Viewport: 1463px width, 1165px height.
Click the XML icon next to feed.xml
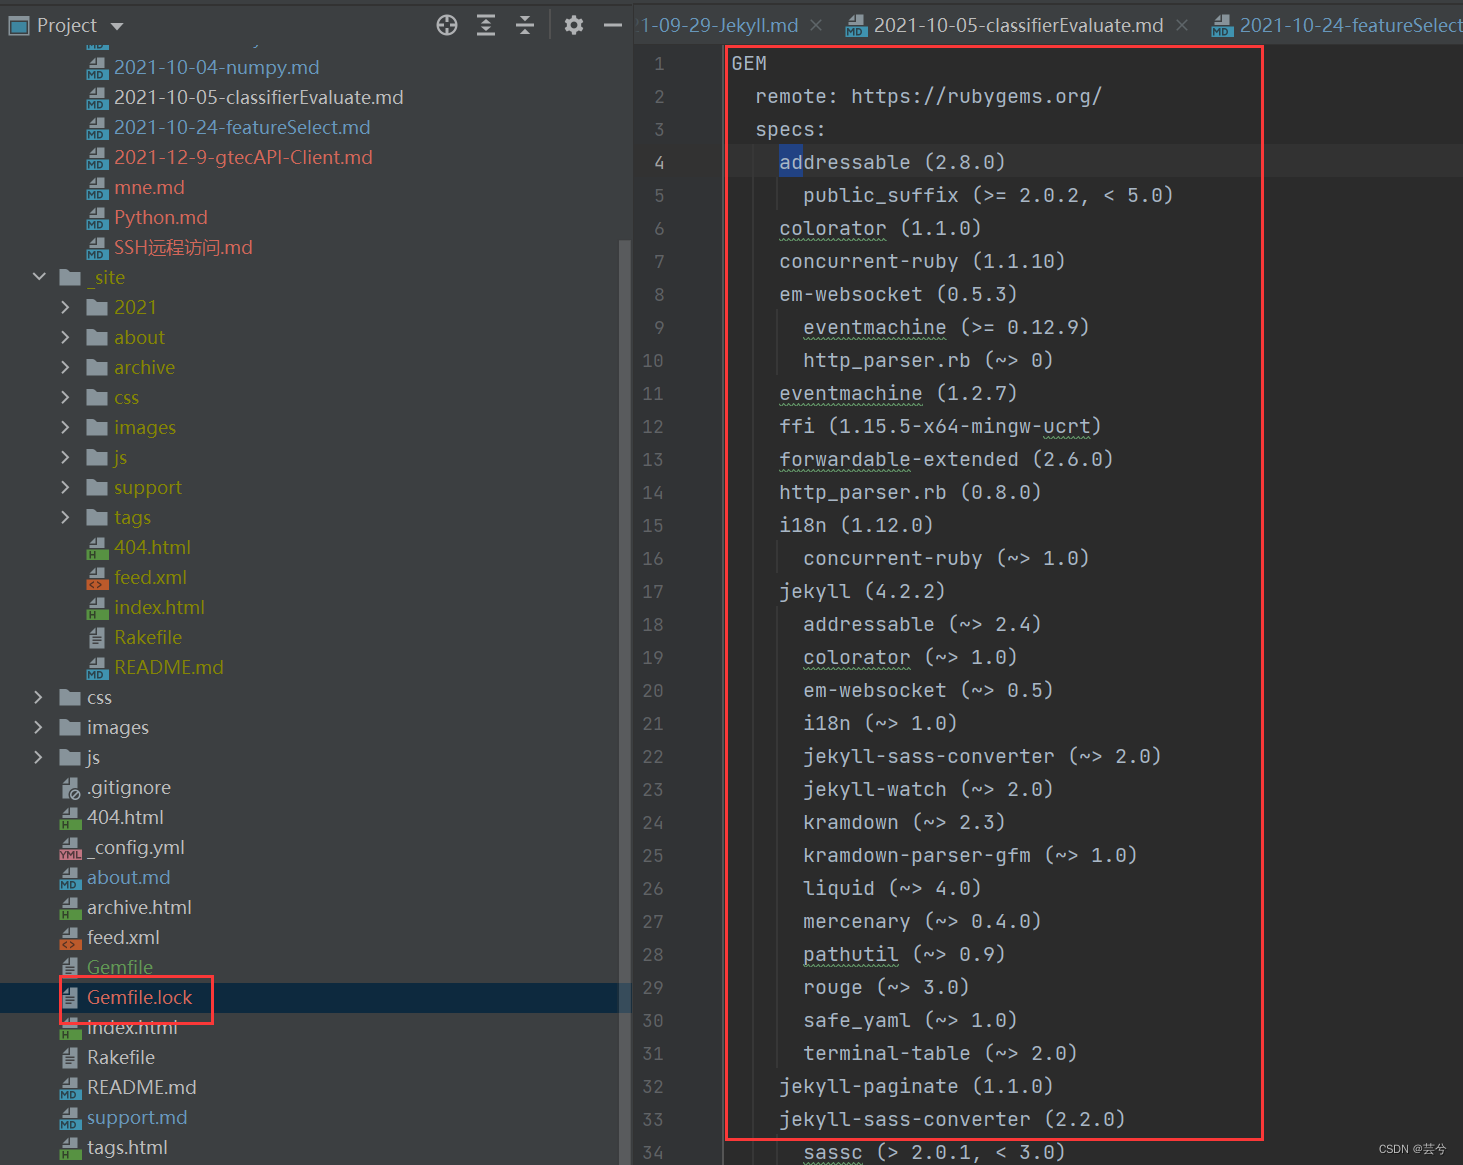pyautogui.click(x=70, y=937)
